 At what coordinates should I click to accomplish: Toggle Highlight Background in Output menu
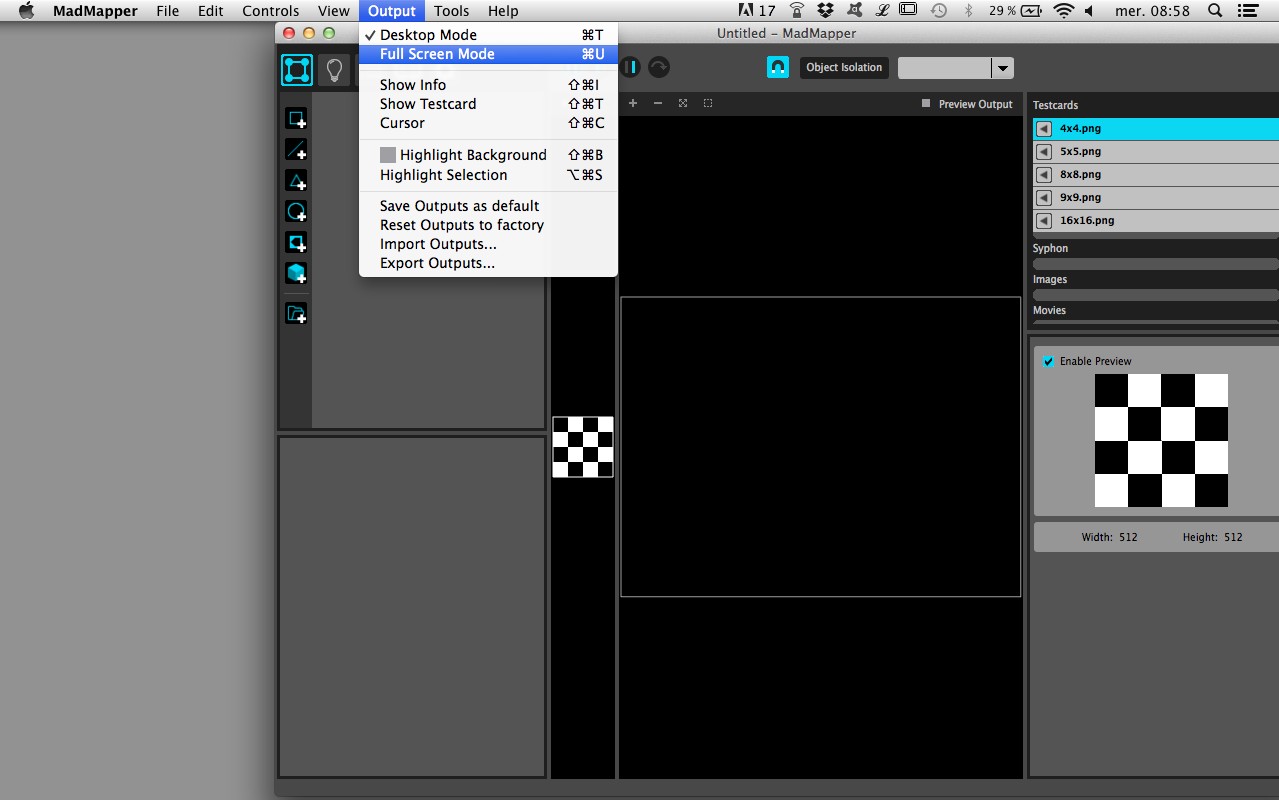pos(463,155)
